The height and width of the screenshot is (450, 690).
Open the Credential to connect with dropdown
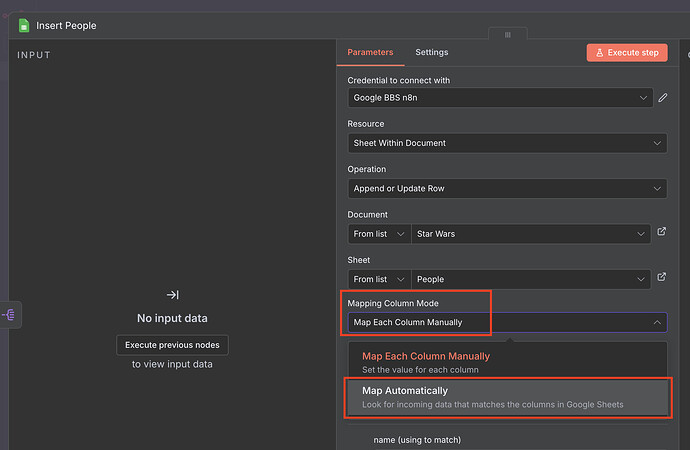pyautogui.click(x=500, y=98)
